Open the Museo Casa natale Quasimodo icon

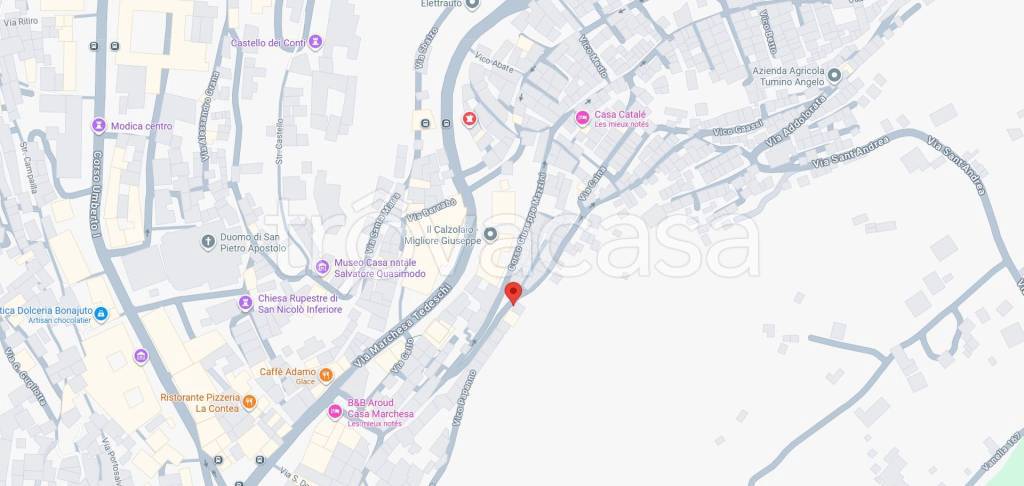[322, 267]
